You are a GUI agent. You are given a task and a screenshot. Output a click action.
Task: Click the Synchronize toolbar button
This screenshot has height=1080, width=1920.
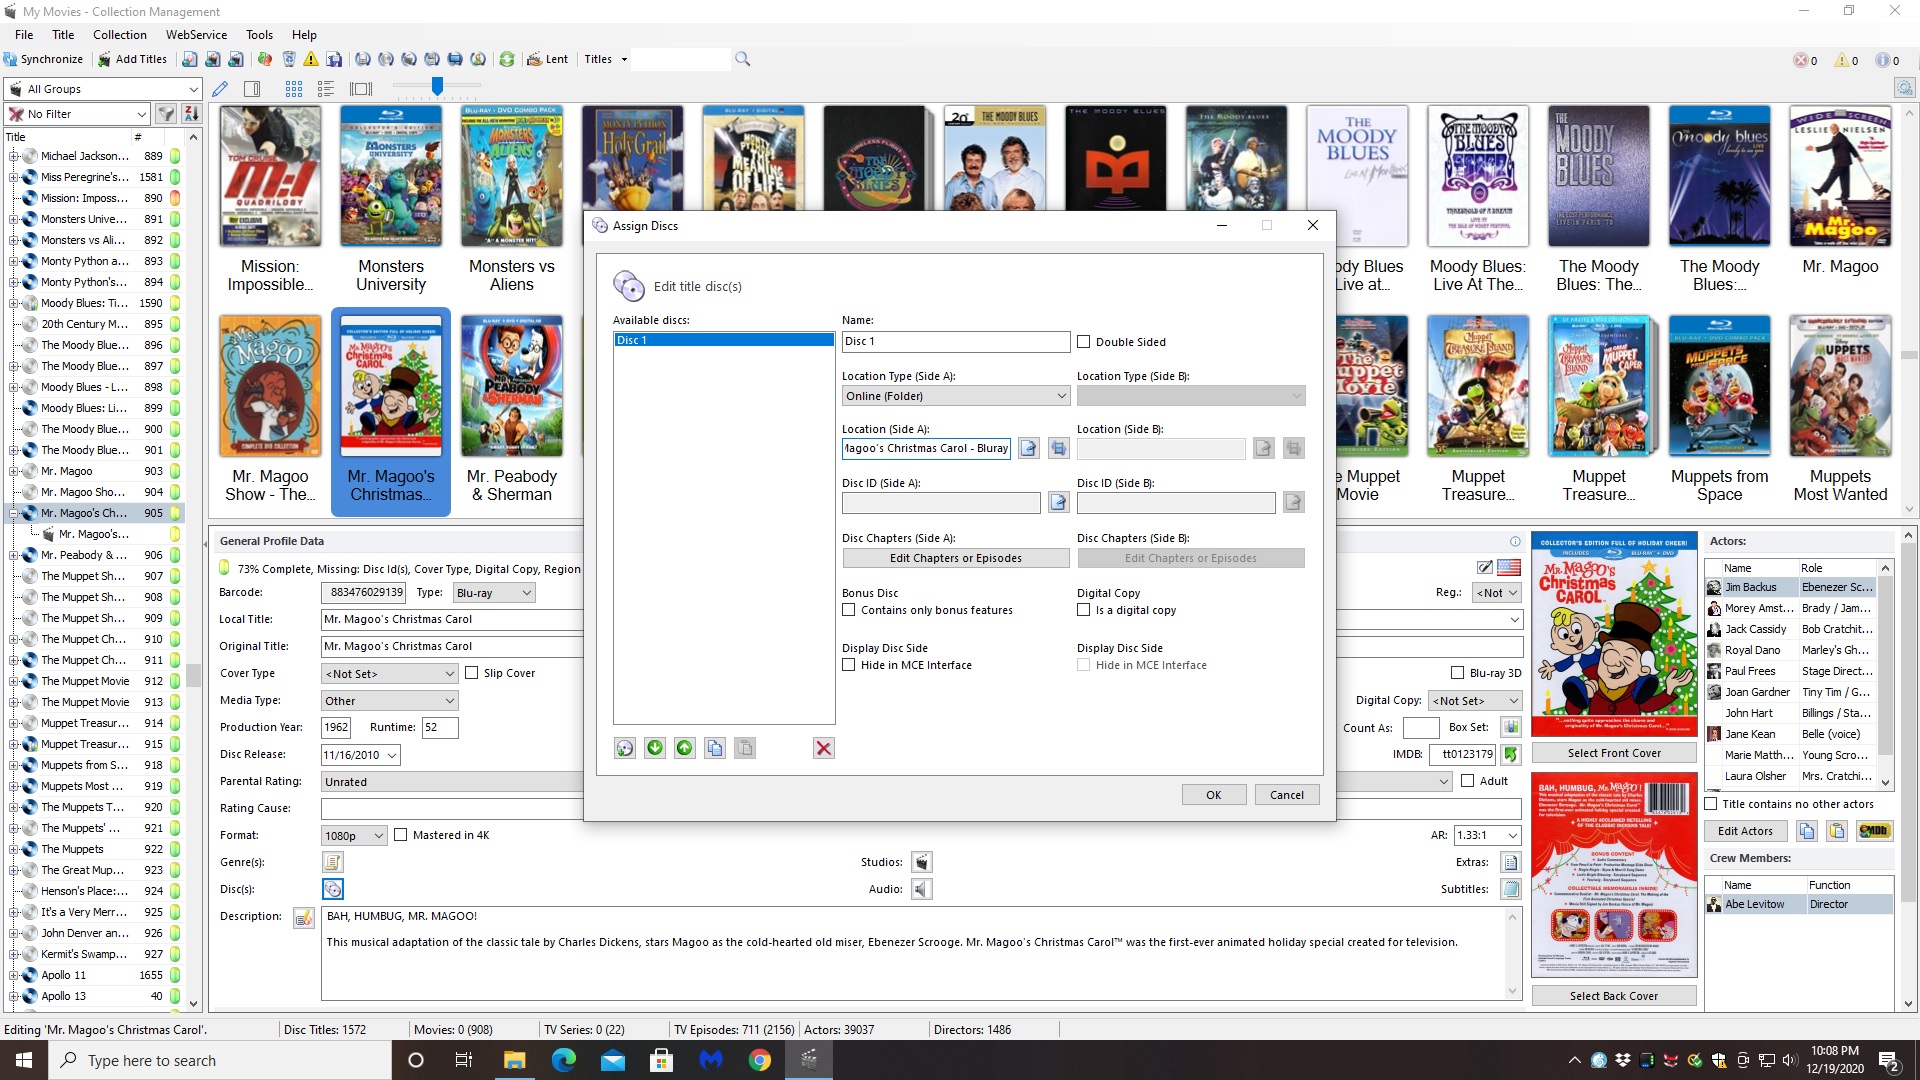click(43, 59)
